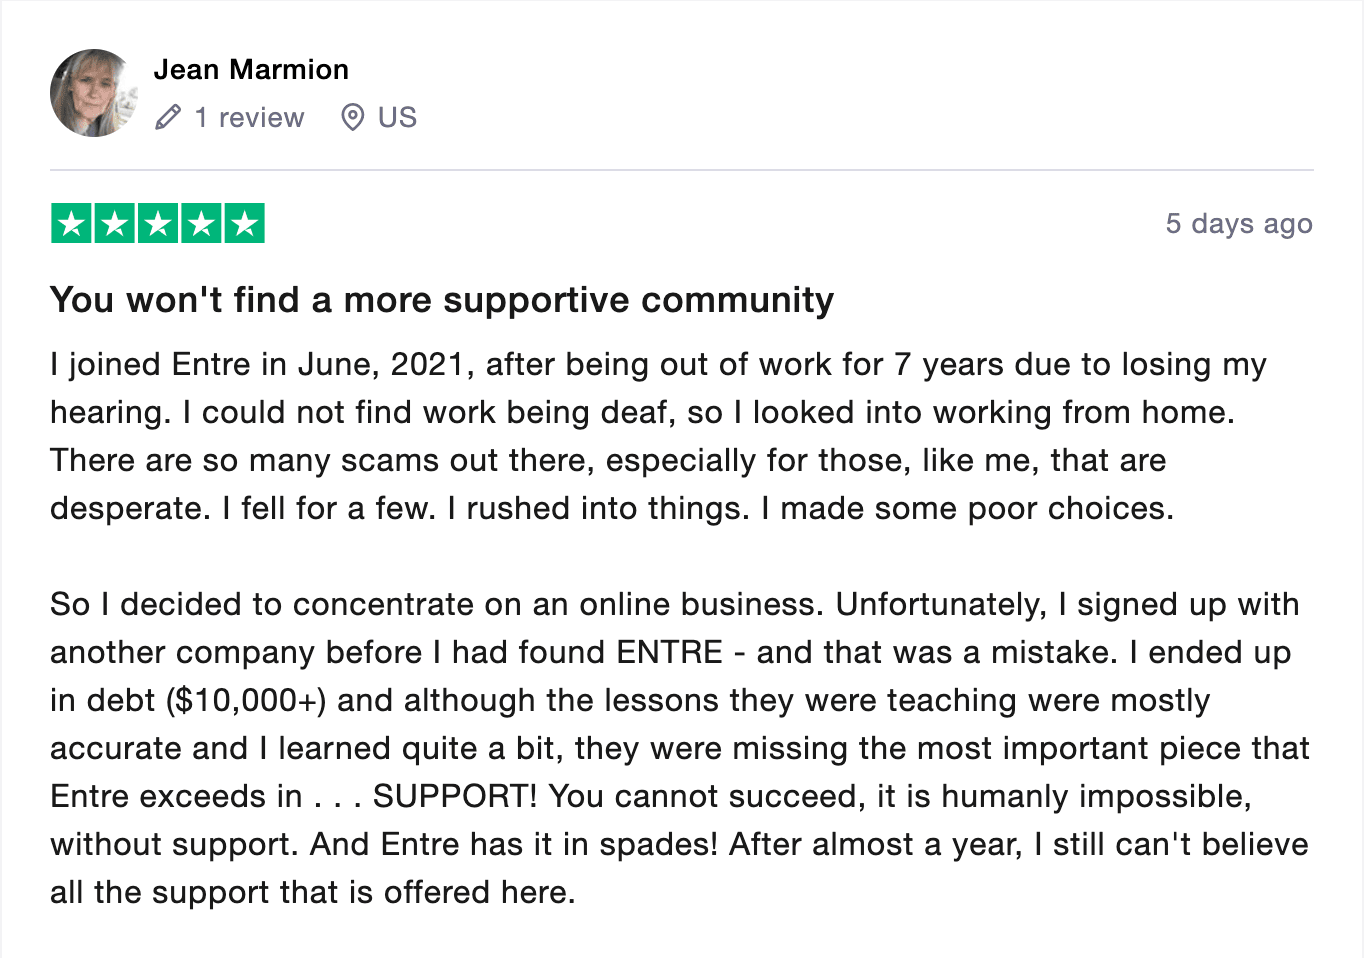Click the paragraph starting "So I decided"
The width and height of the screenshot is (1364, 958).
680,748
